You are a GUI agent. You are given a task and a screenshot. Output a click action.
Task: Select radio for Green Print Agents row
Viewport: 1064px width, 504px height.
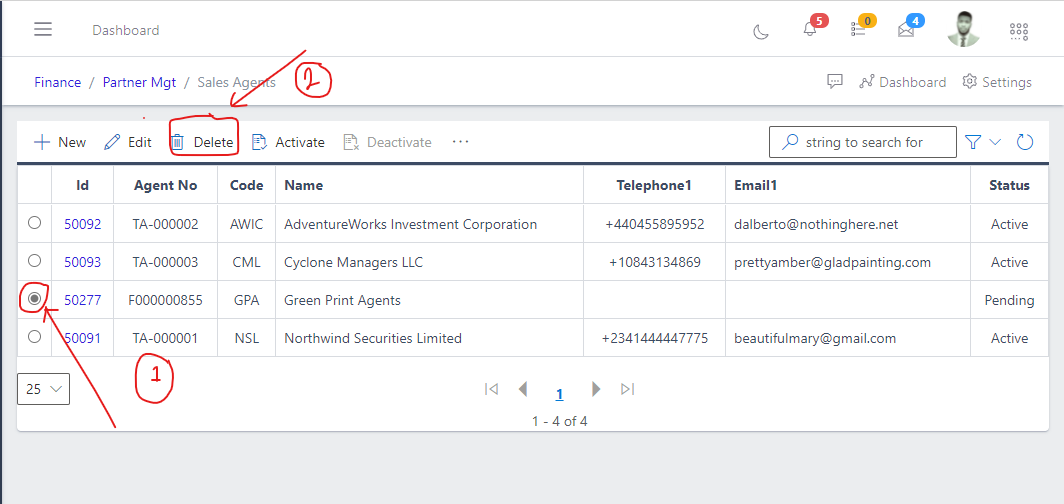tap(34, 298)
